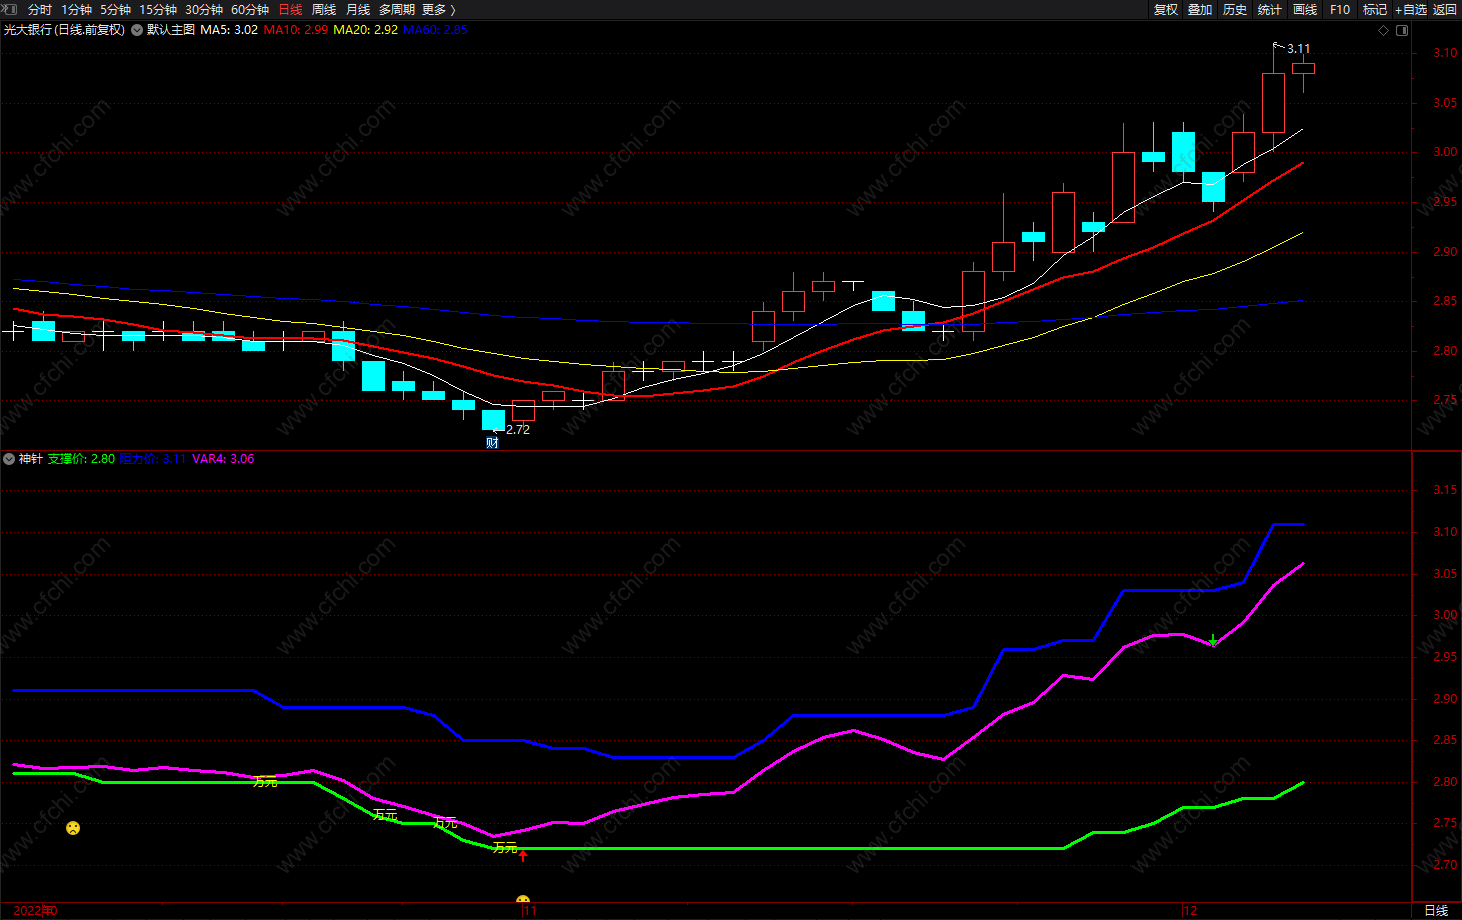Screen dimensions: 1462x920
Task: Click the 光大银行(日线.前复权) title
Action: click(x=65, y=30)
